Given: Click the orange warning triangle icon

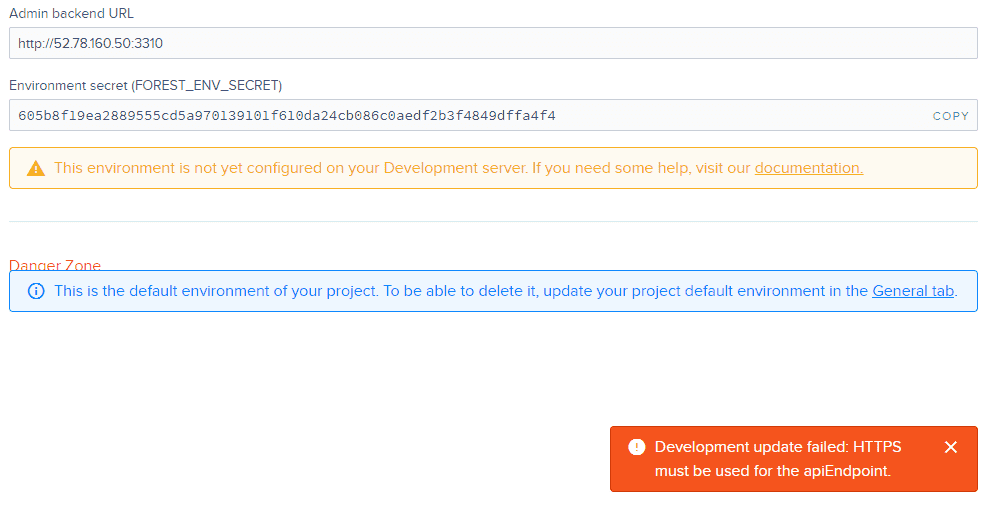Looking at the screenshot, I should (36, 168).
